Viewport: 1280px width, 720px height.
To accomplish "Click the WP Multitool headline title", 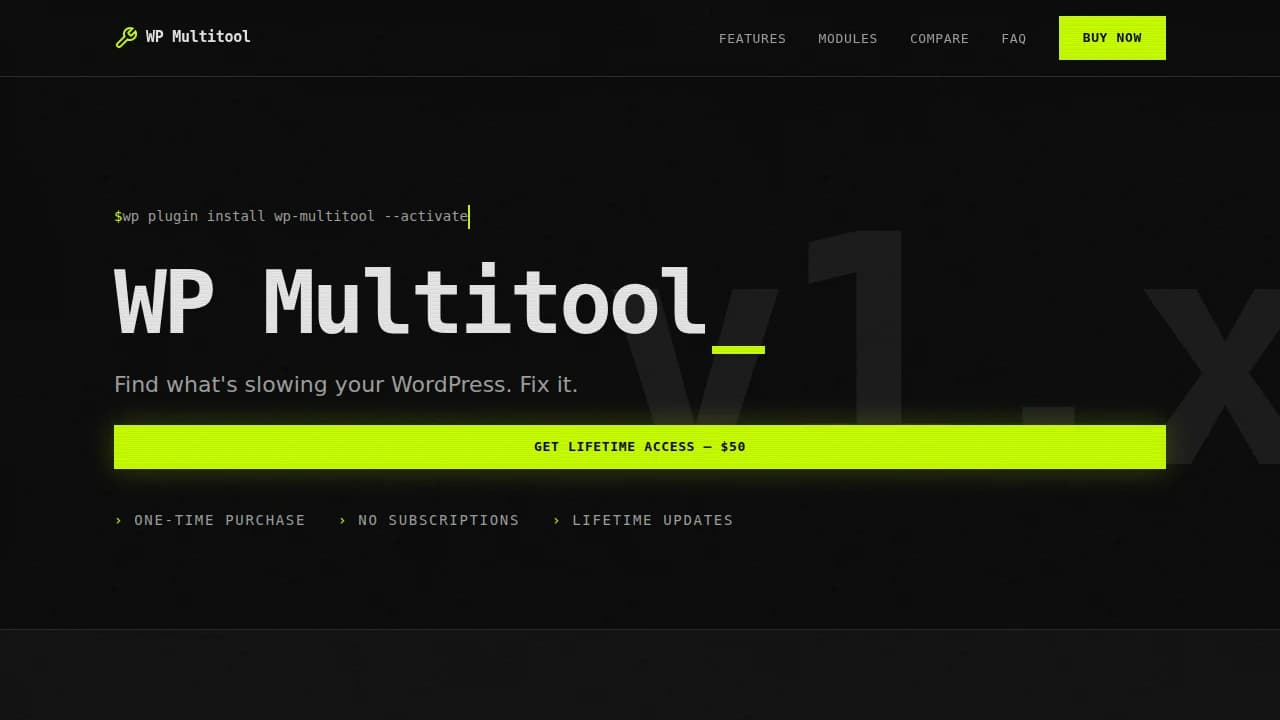I will [410, 300].
